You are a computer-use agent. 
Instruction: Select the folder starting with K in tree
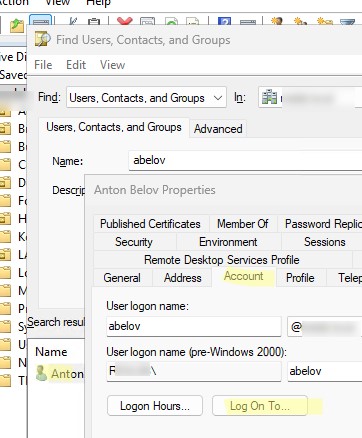[x=13, y=237]
